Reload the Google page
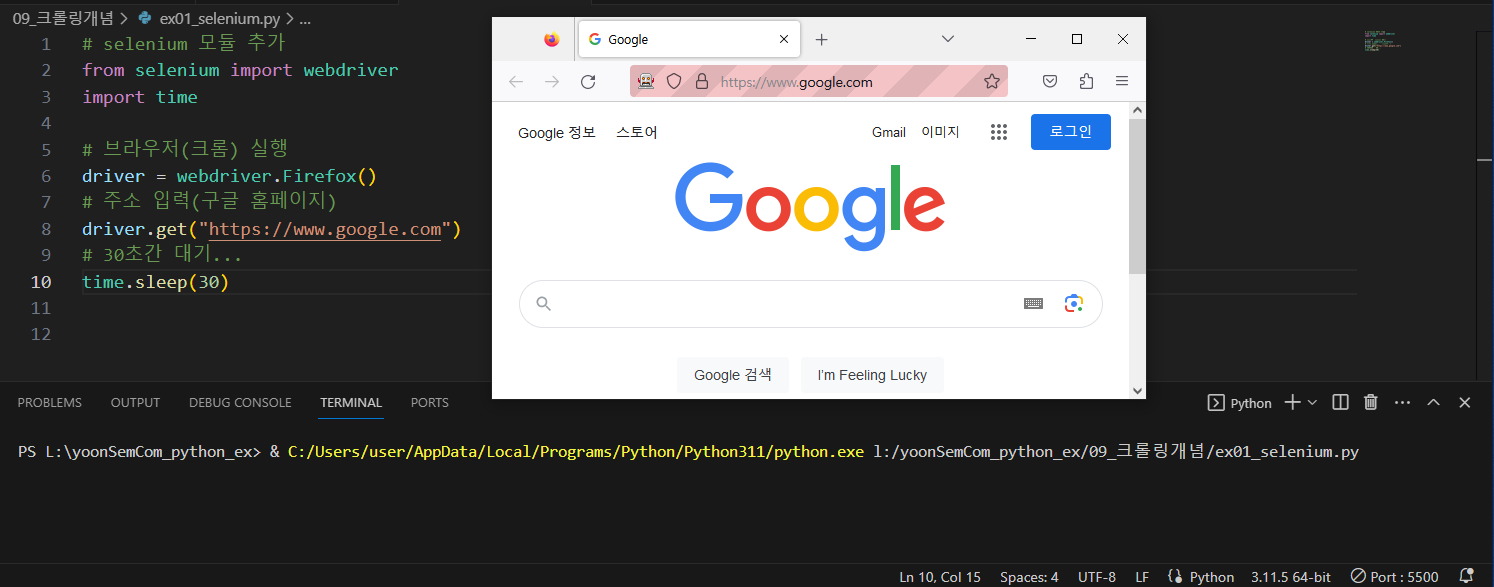The height and width of the screenshot is (587, 1494). 588,82
